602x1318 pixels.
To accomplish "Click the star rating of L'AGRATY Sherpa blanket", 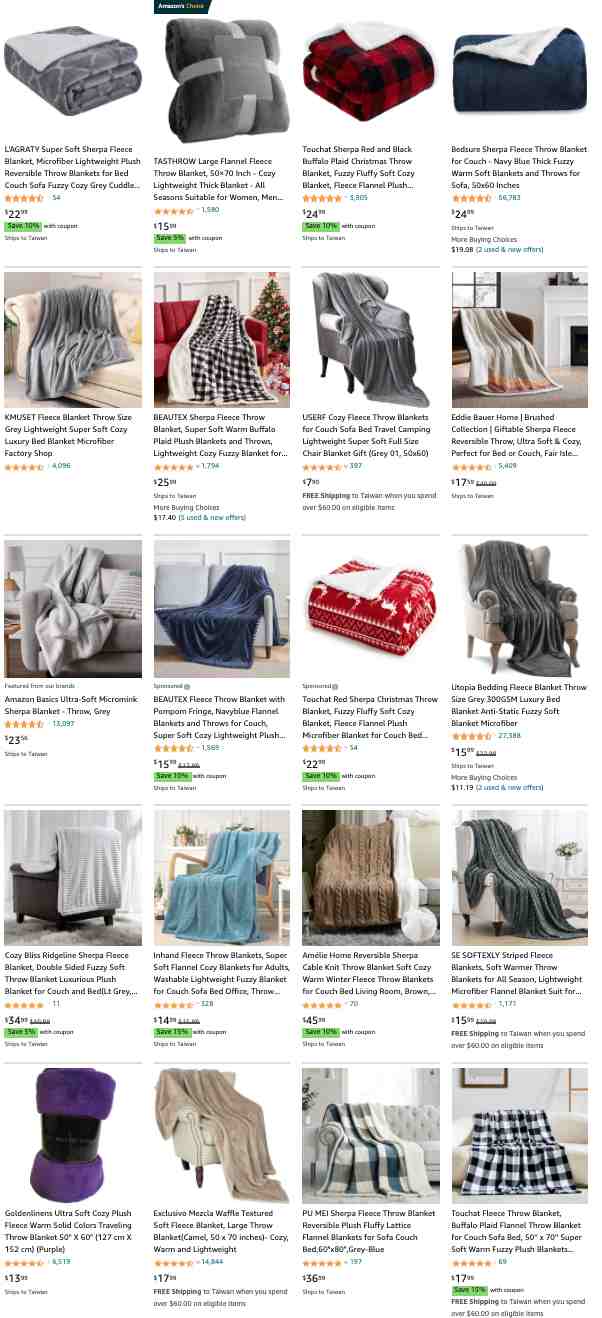I will pos(24,198).
